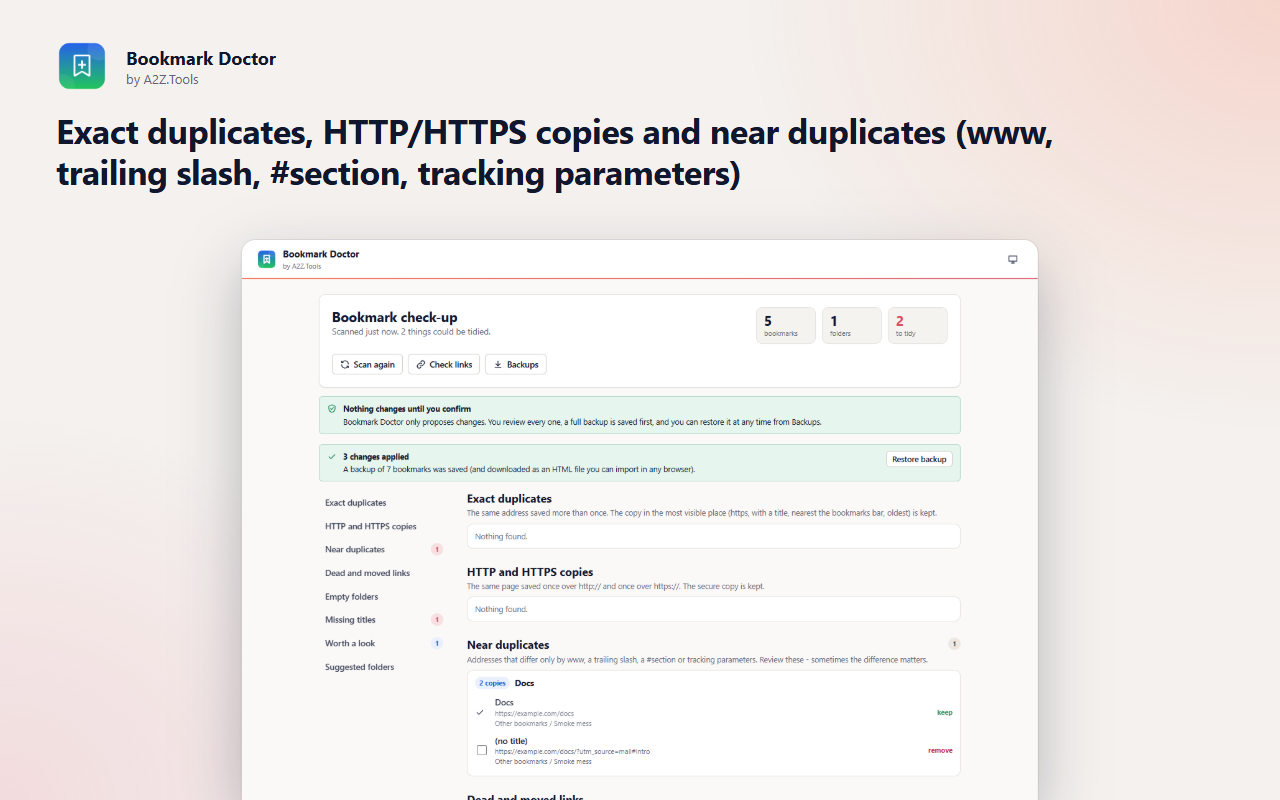
Task: Click 'Nothing found.' under Exact duplicates
Action: (501, 536)
